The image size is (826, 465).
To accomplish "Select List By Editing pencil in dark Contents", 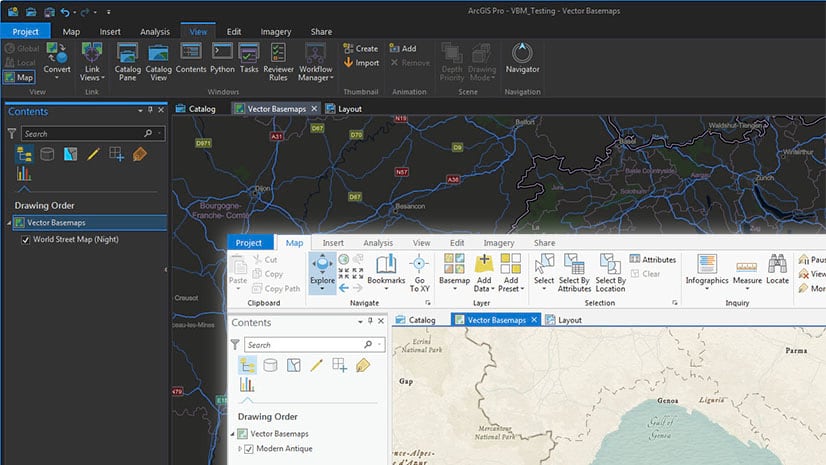I will pyautogui.click(x=93, y=154).
